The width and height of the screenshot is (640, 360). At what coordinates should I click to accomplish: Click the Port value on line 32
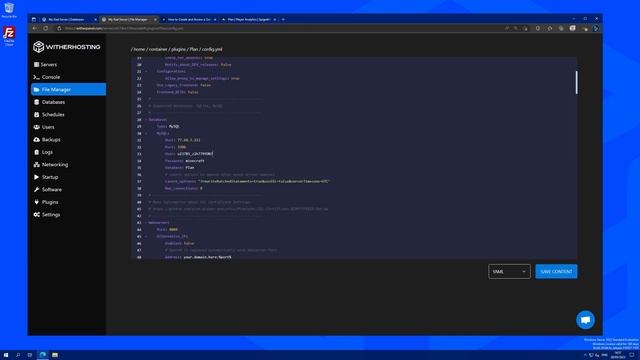click(x=182, y=147)
